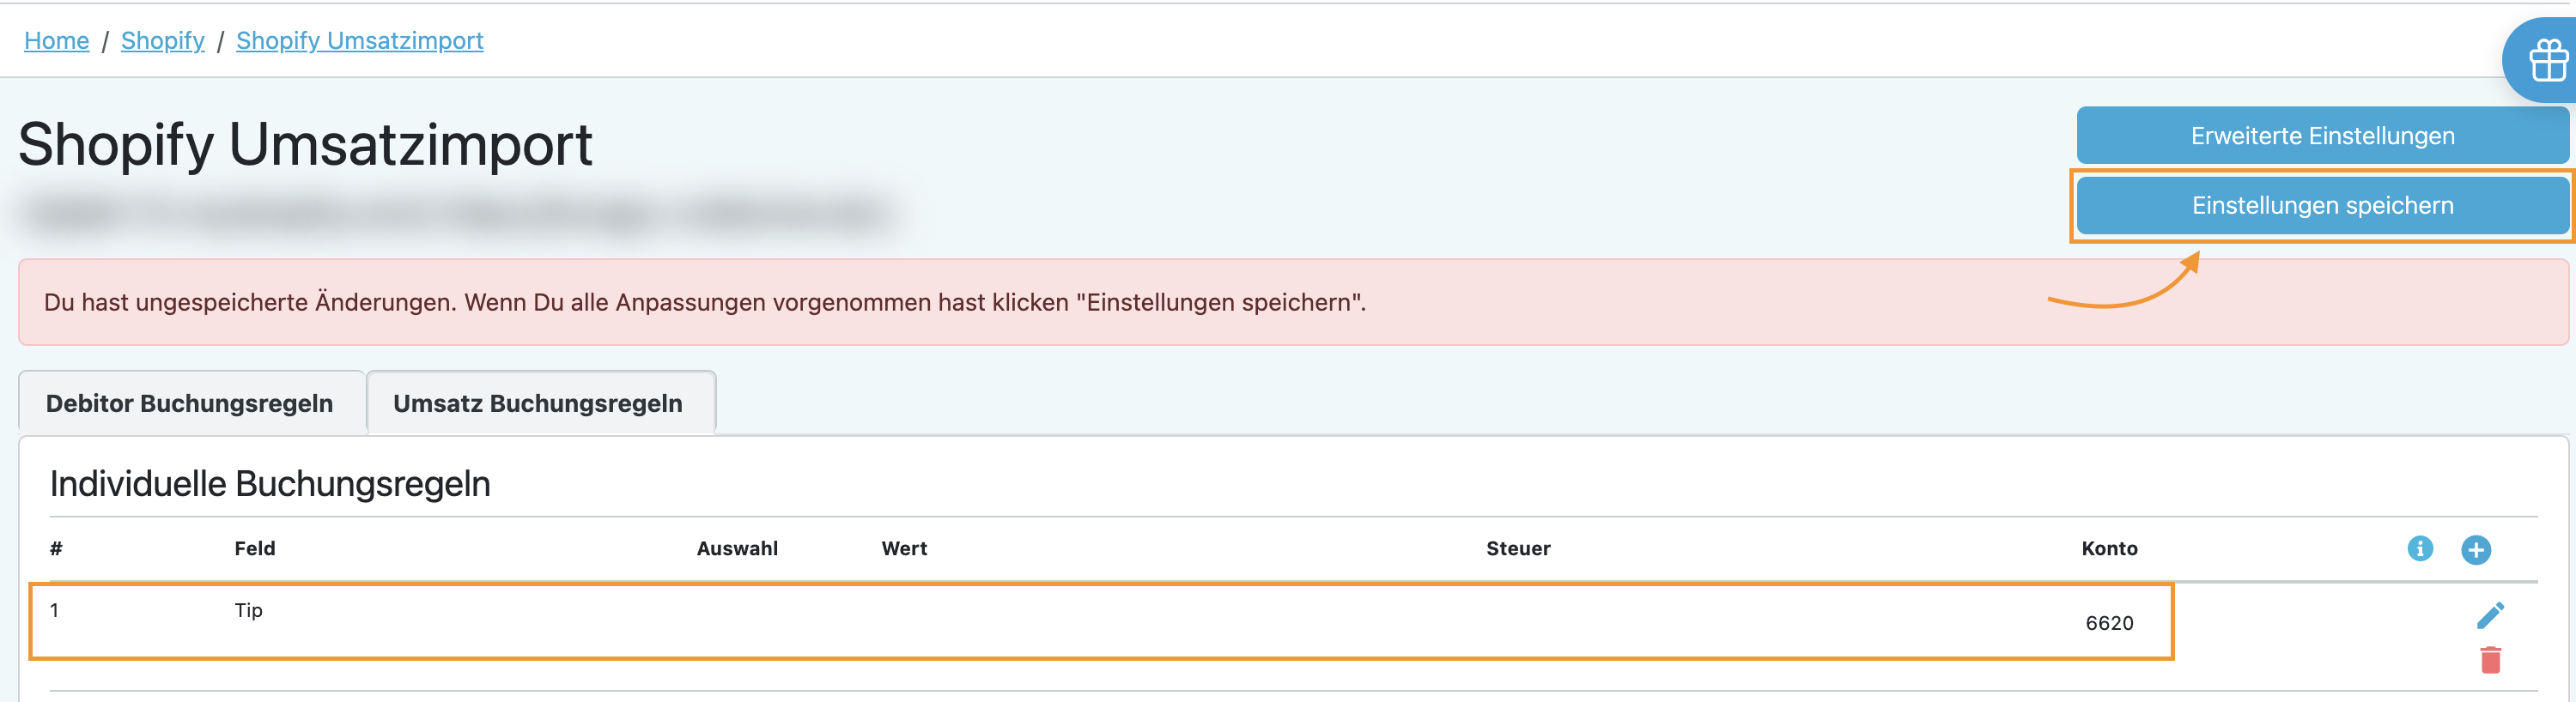
Task: Go to the Home breadcrumb link
Action: (x=57, y=41)
